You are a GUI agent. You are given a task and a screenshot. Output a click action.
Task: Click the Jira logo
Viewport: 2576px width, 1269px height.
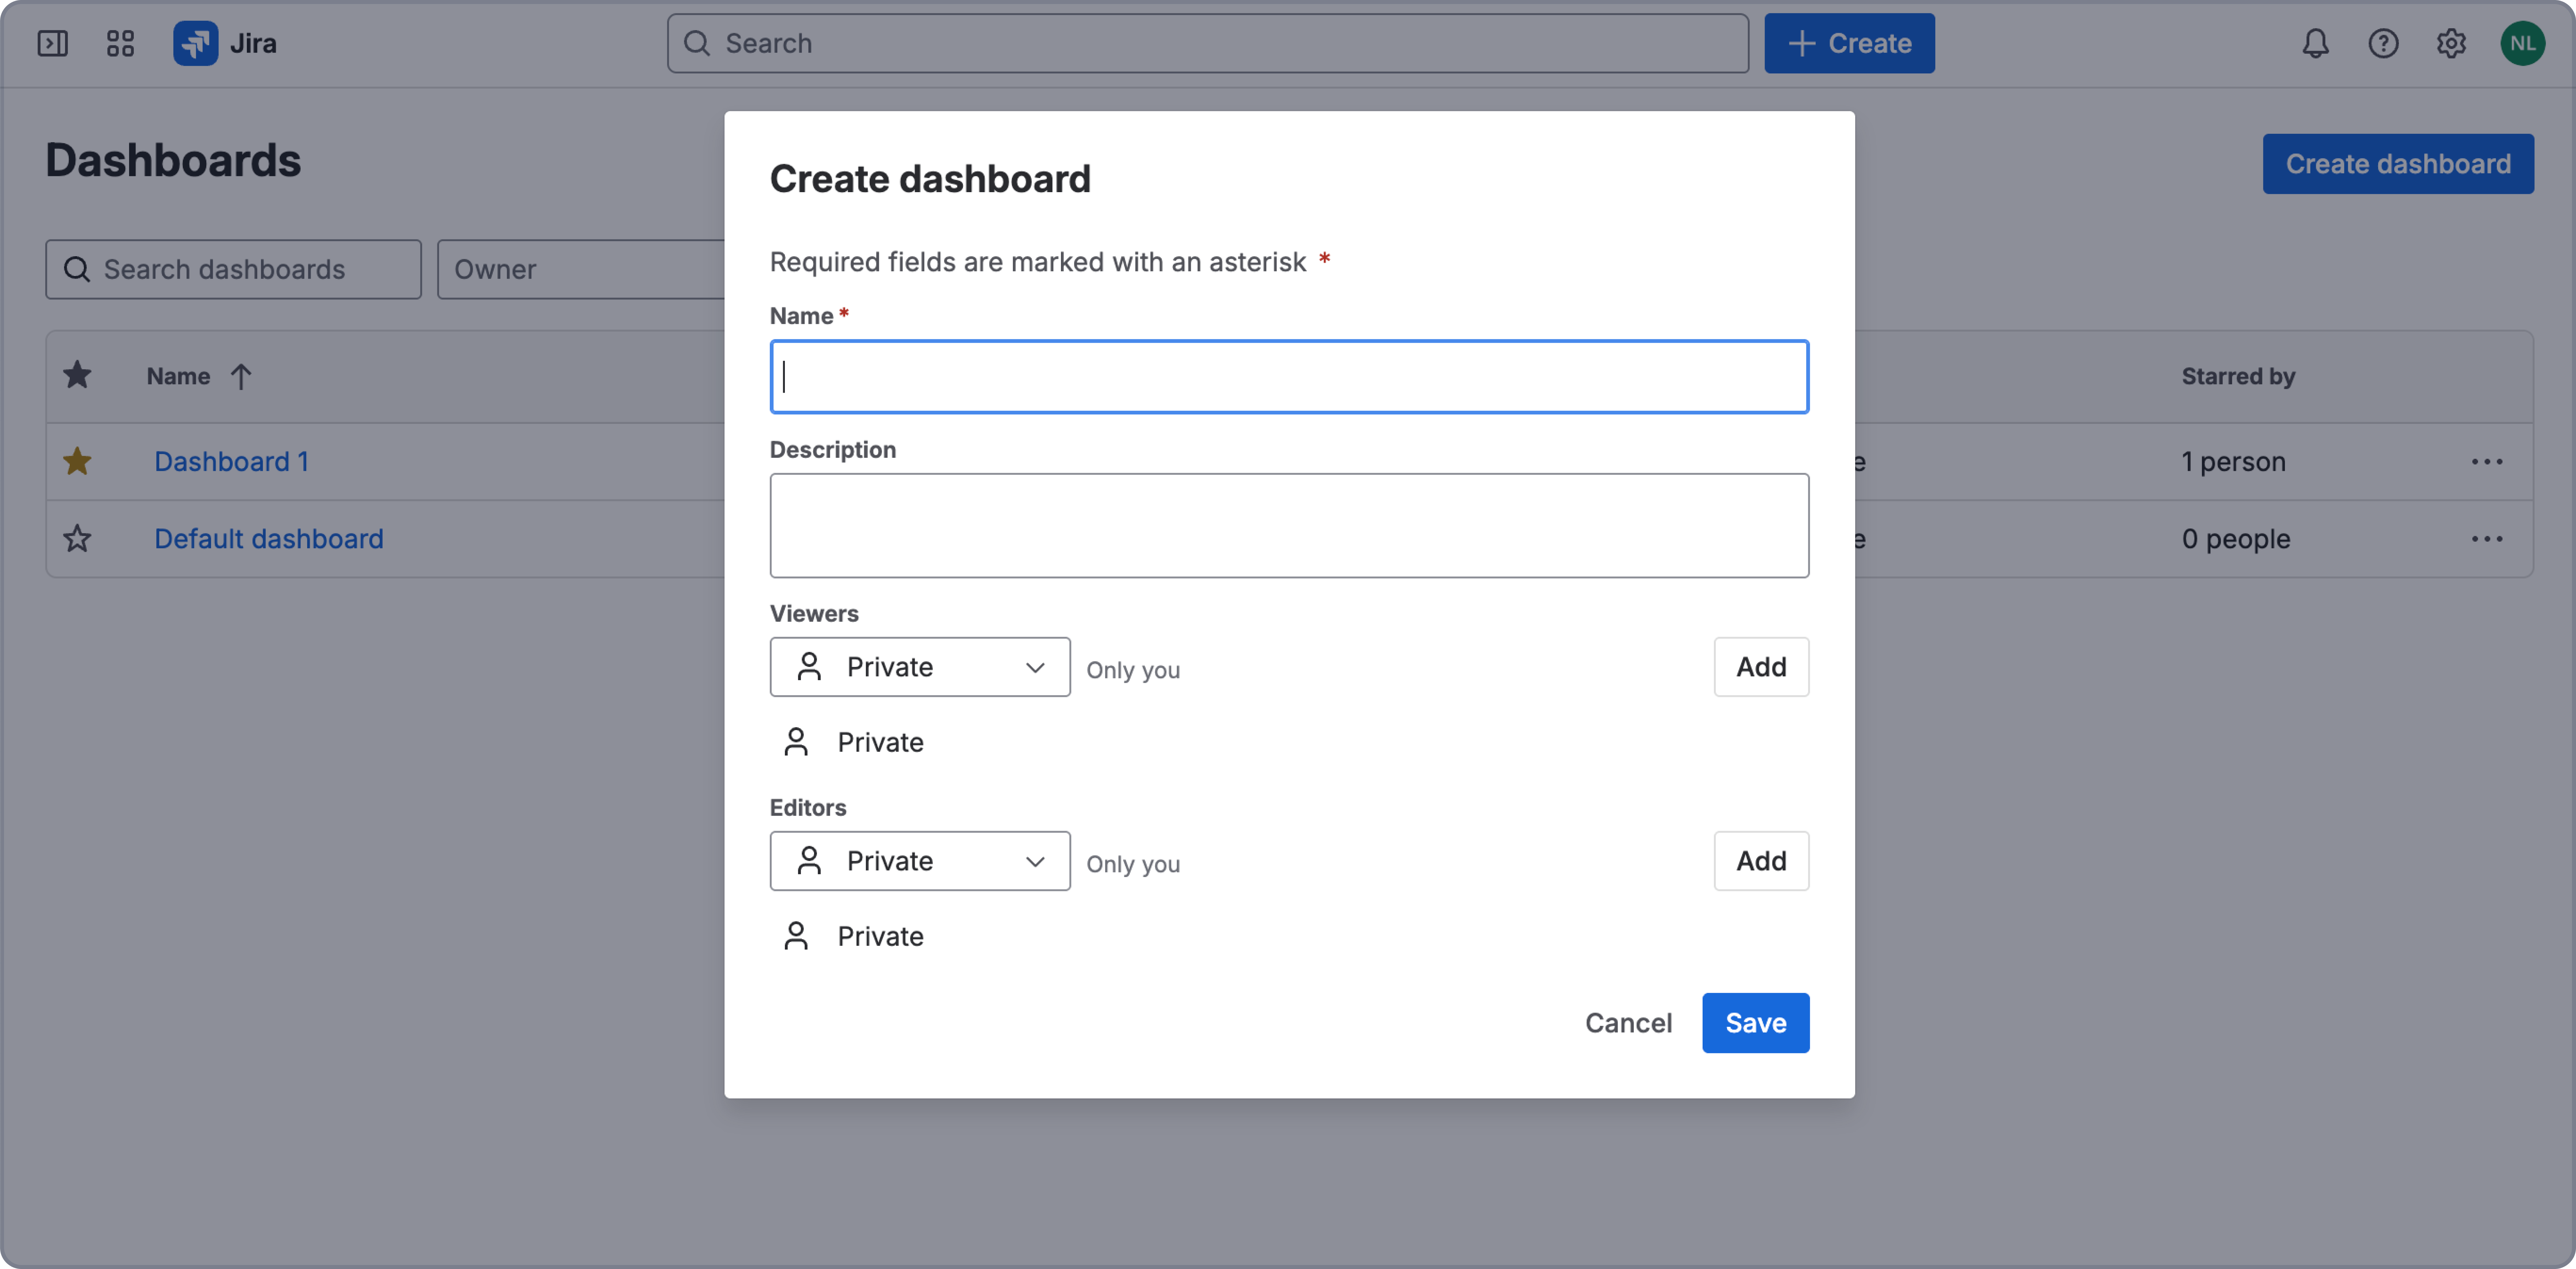(196, 43)
